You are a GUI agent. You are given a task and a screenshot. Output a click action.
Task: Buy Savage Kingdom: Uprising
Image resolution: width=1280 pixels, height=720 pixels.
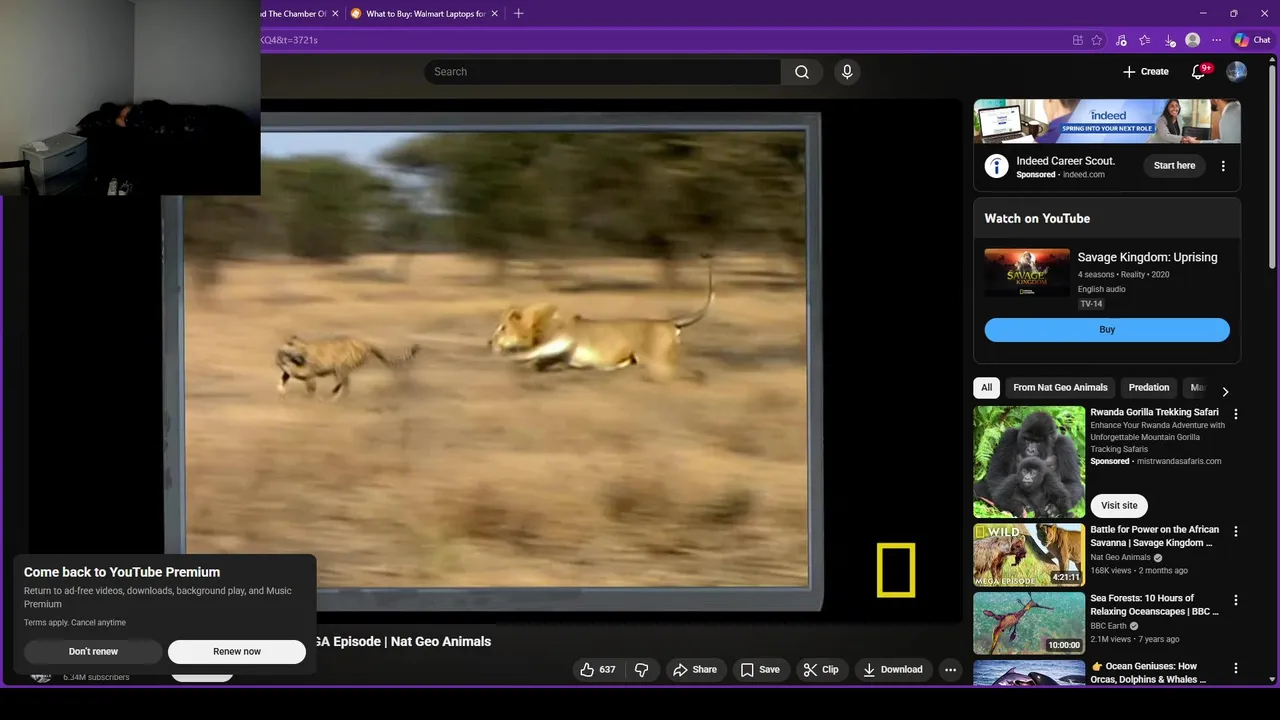(1107, 330)
